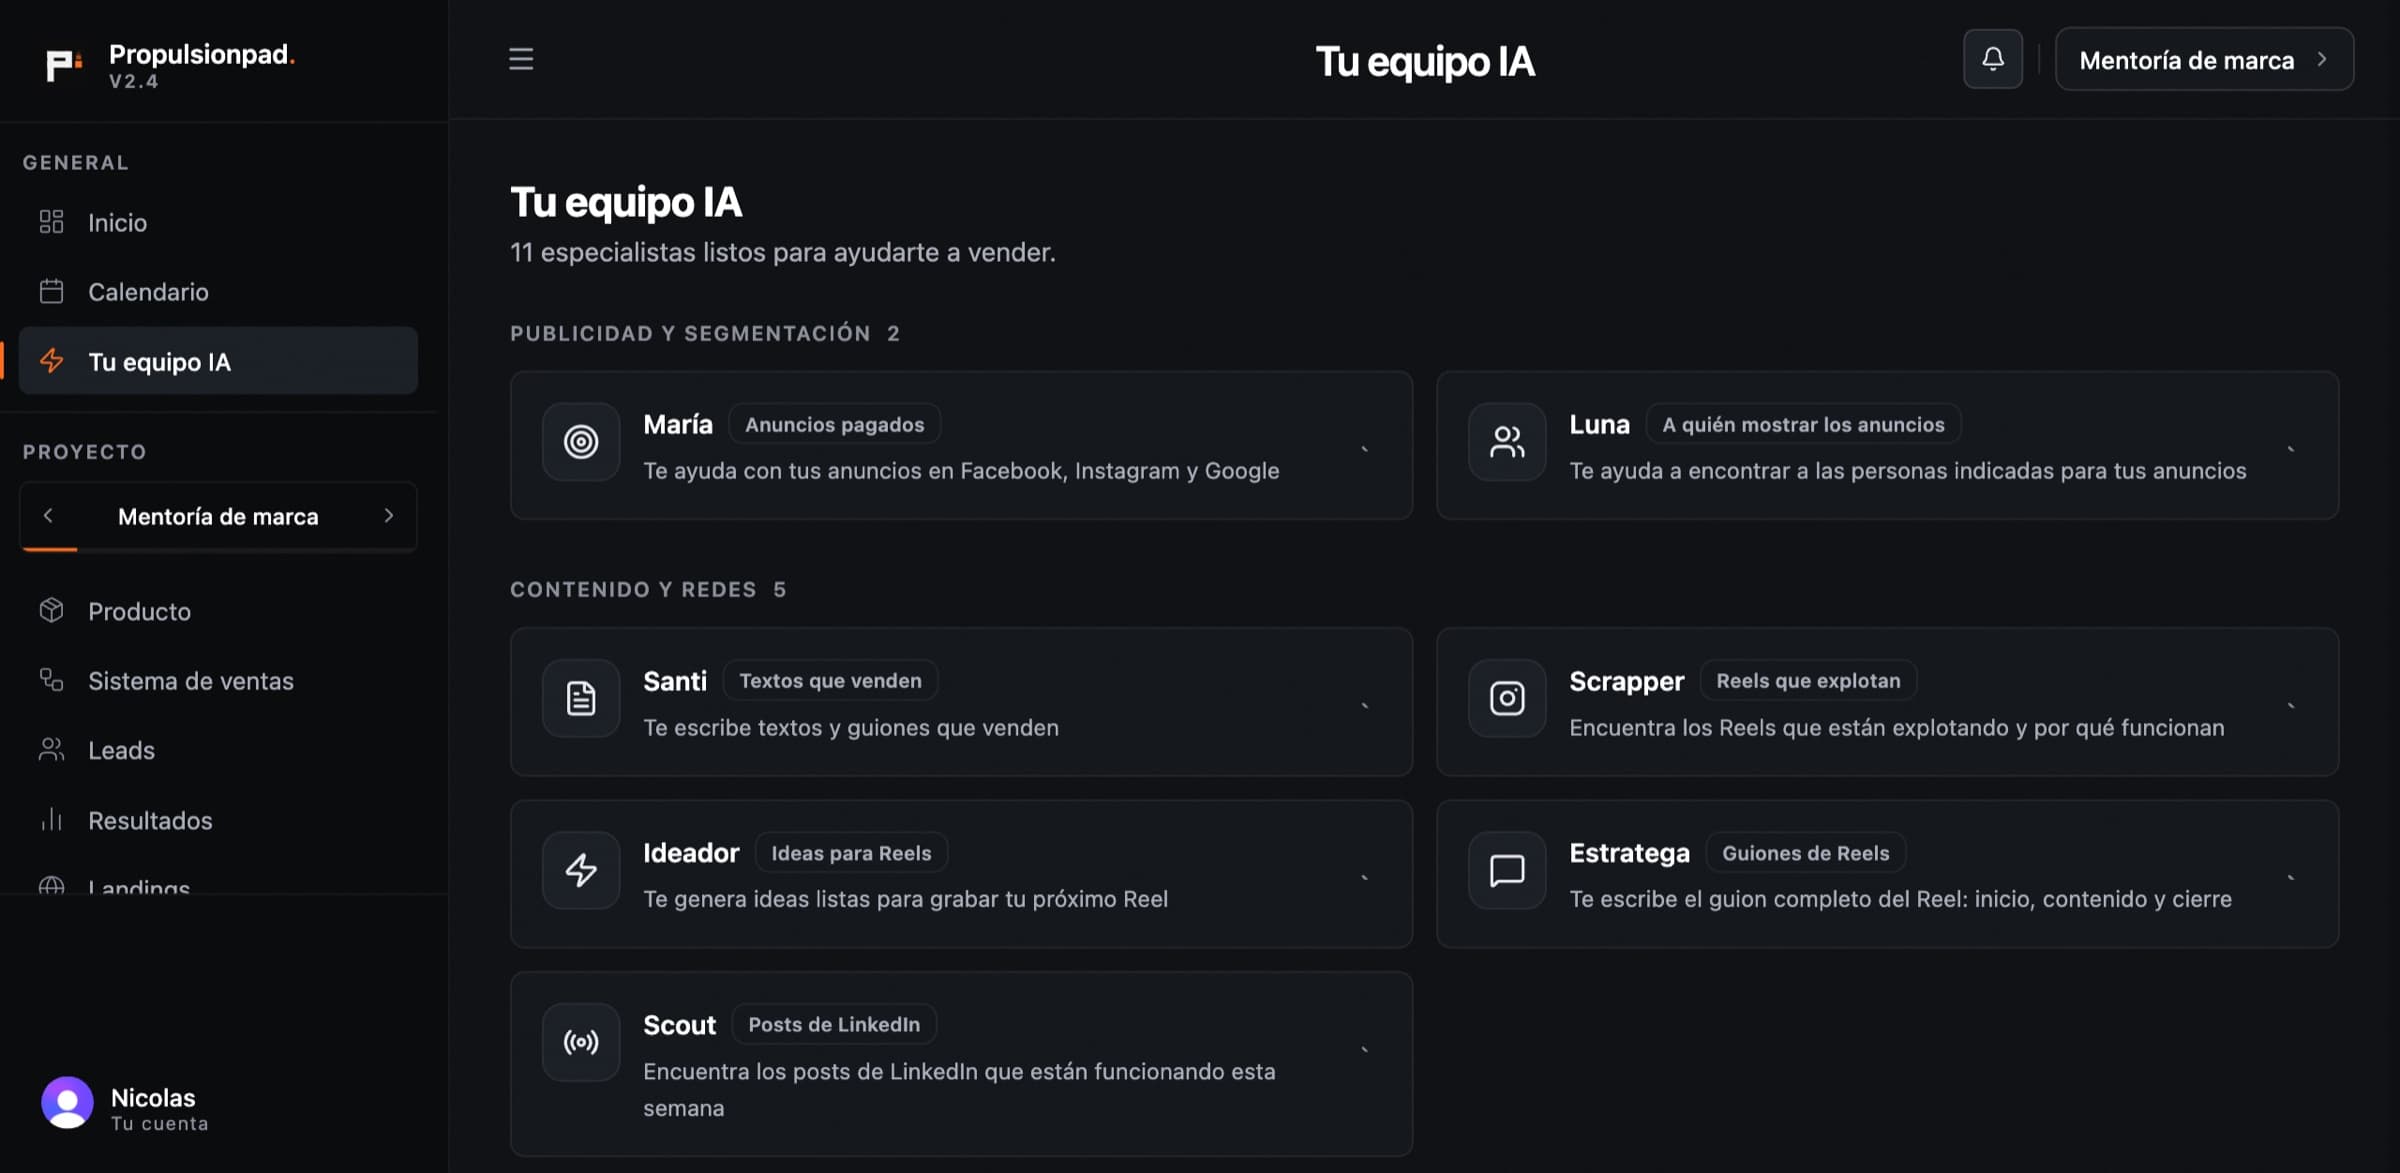This screenshot has height=1173, width=2400.
Task: Toggle the hamburger menu sidebar icon
Action: [x=521, y=59]
